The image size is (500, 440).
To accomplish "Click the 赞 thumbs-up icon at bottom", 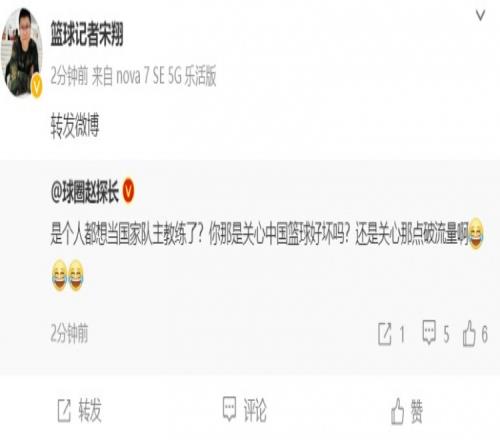I will (x=397, y=411).
